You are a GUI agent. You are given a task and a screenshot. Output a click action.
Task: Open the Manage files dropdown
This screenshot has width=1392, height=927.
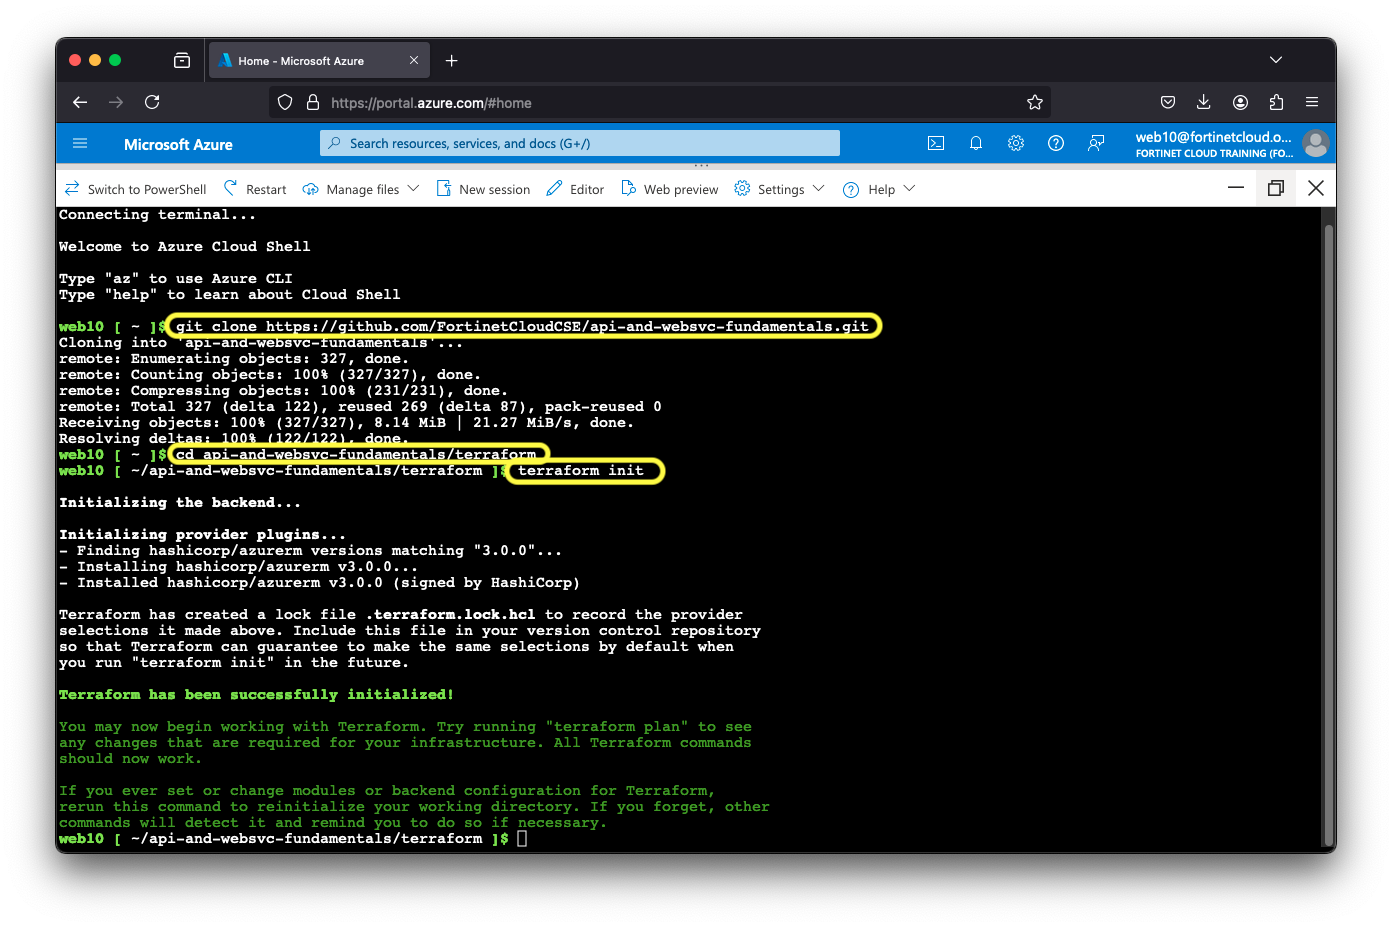tap(361, 189)
